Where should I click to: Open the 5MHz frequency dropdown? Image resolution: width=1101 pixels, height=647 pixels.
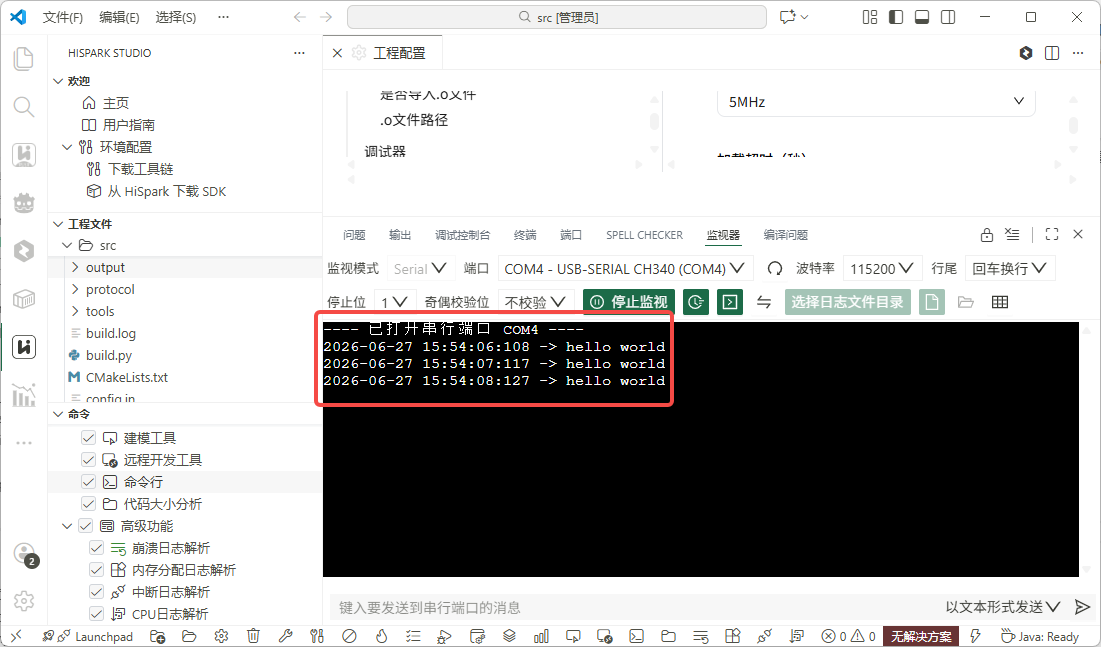(876, 102)
